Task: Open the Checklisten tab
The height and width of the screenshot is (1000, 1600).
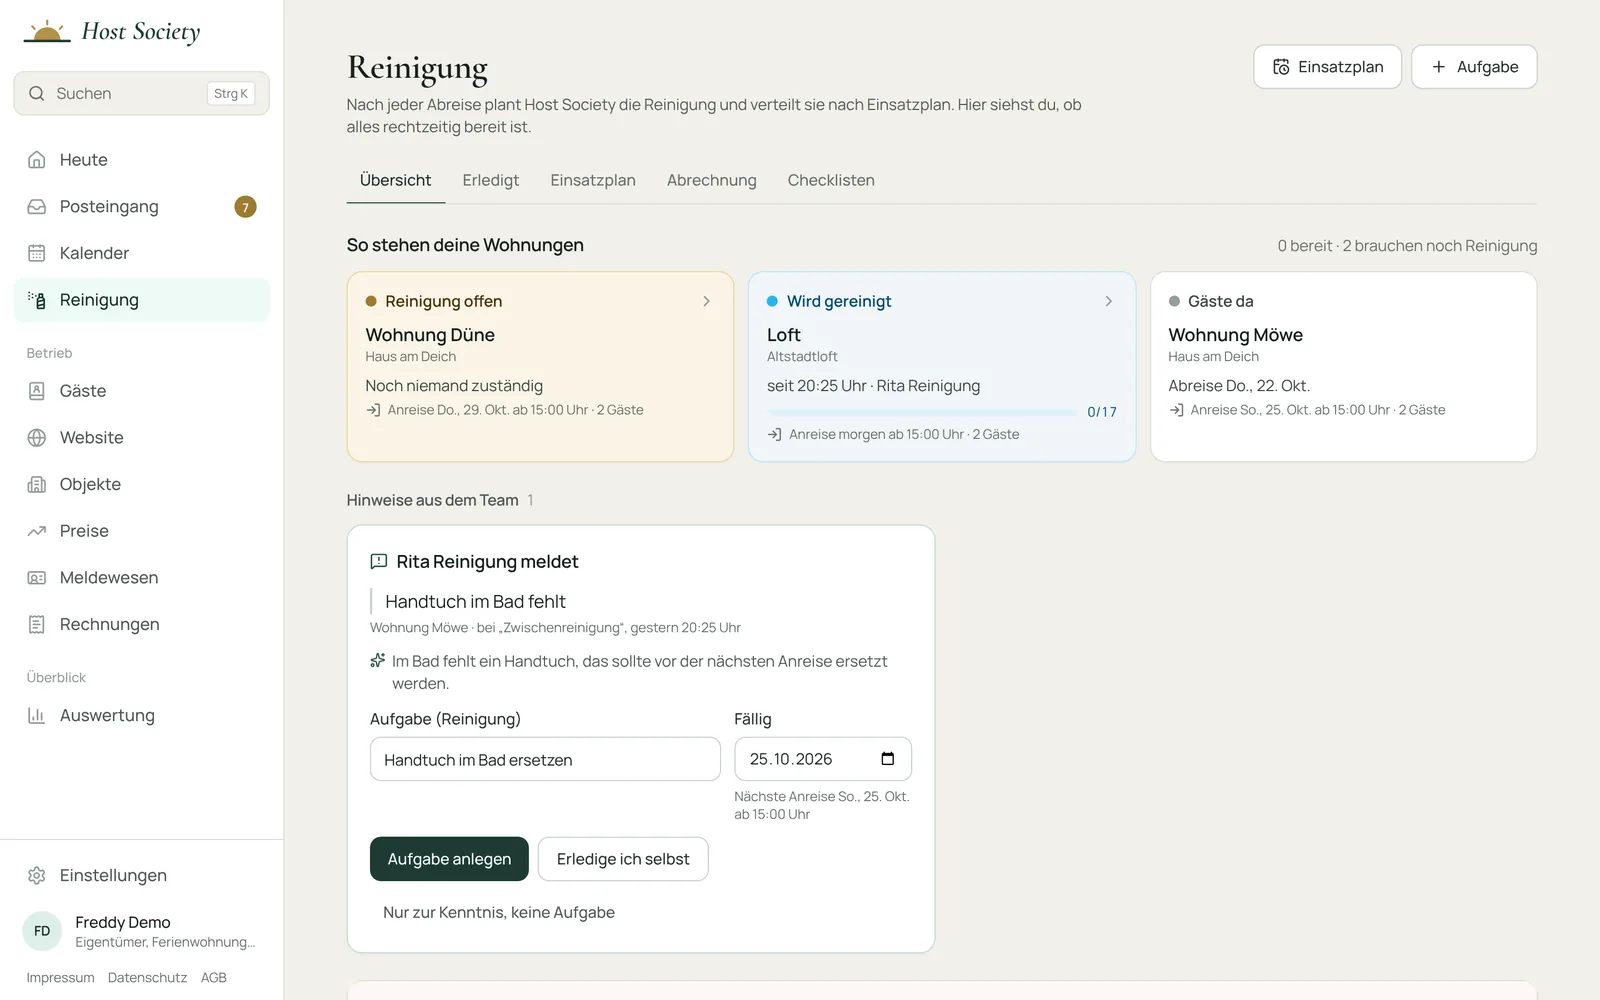Action: (831, 180)
